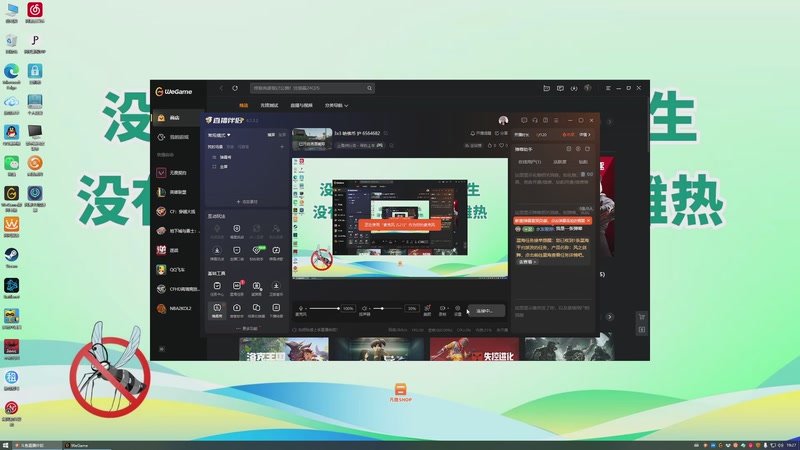800x450 pixels.
Task: Expand the 详情 details arrow
Action: (585, 135)
